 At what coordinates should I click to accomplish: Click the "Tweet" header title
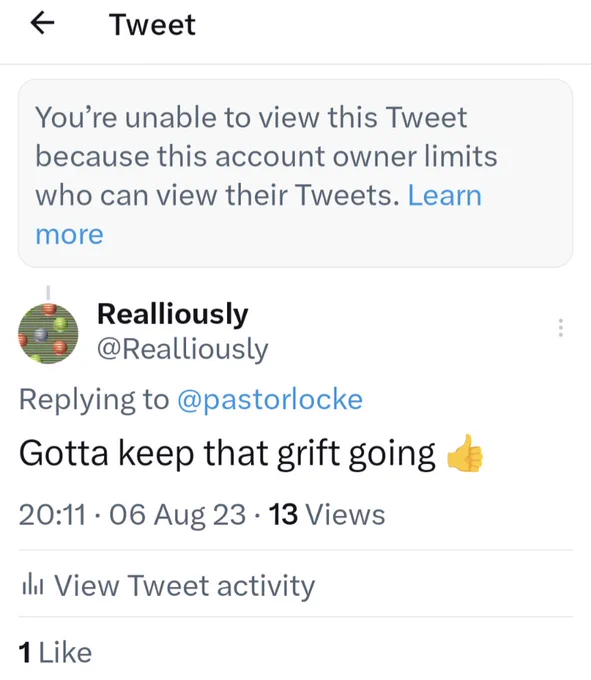[152, 24]
